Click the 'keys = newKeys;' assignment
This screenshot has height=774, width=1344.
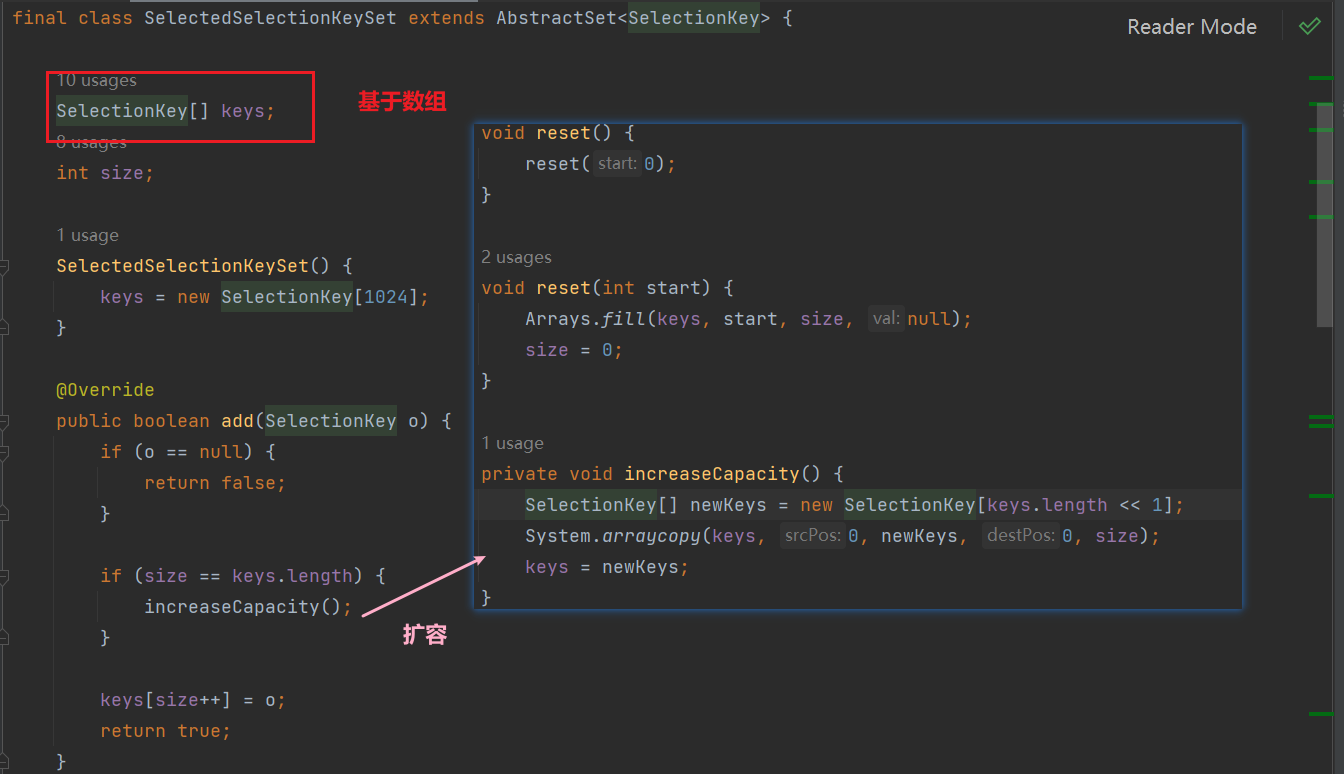tap(607, 566)
